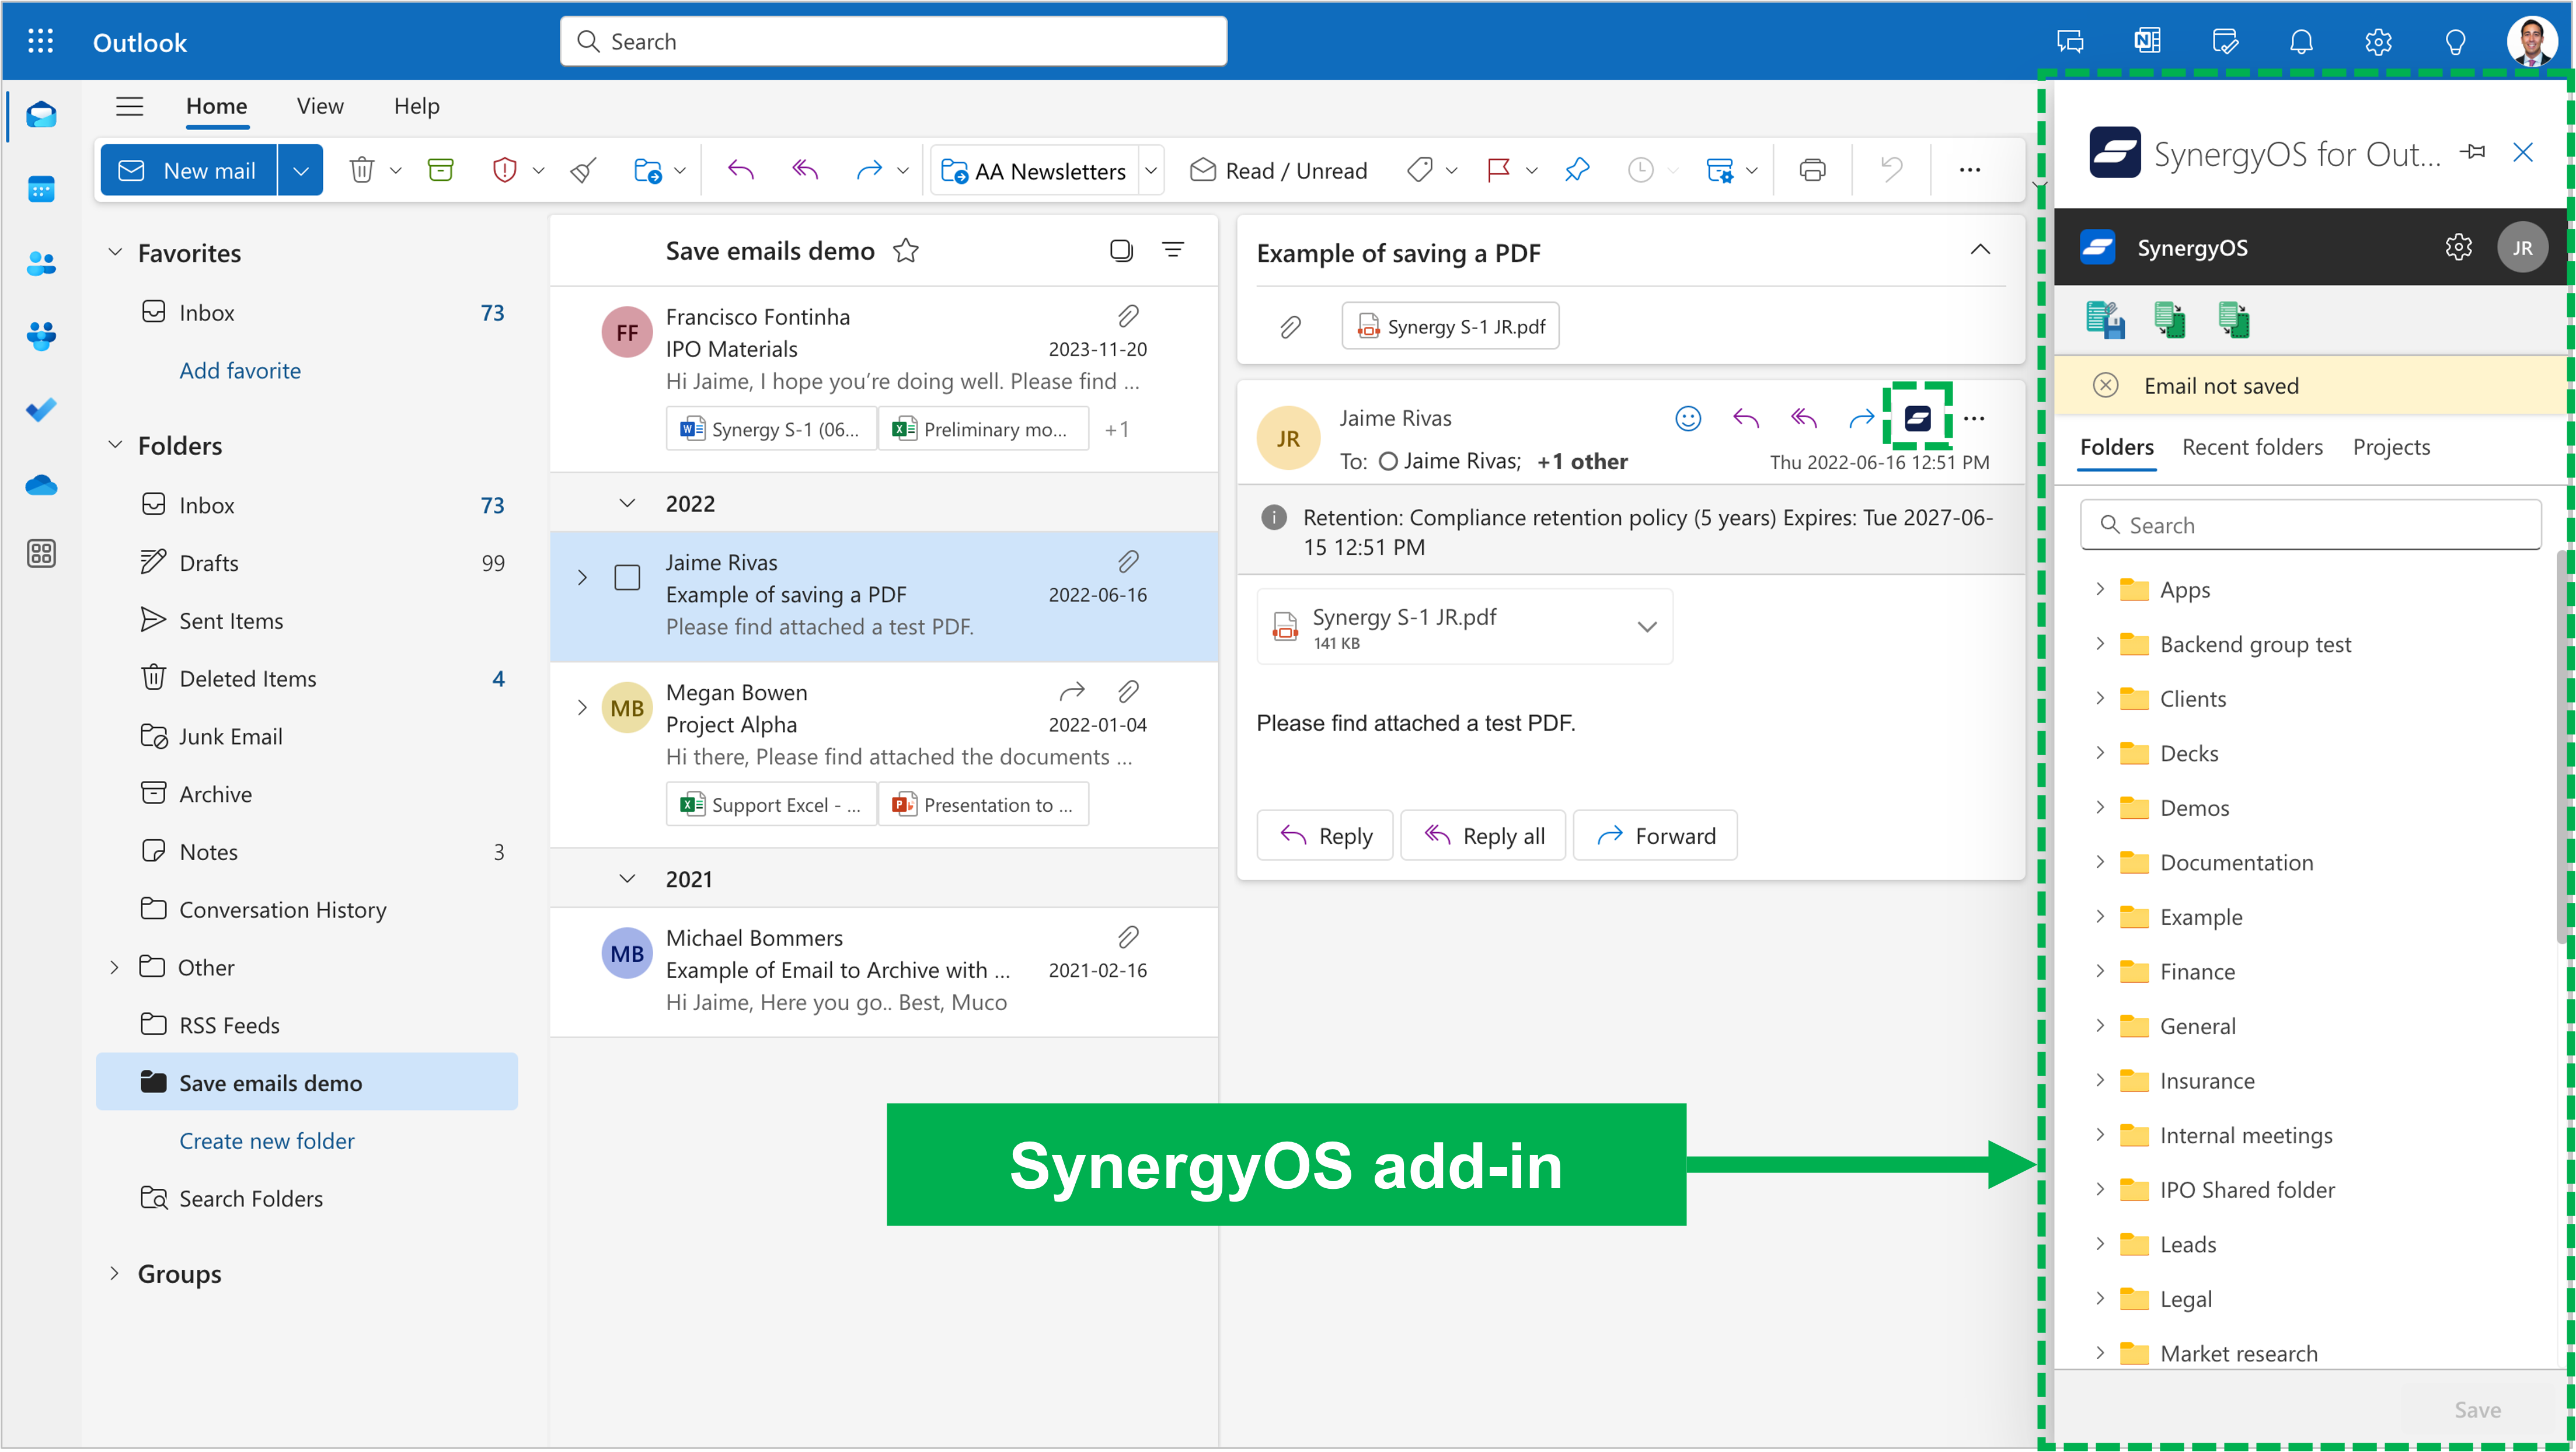Open ribbon more options ellipsis

[x=1970, y=170]
